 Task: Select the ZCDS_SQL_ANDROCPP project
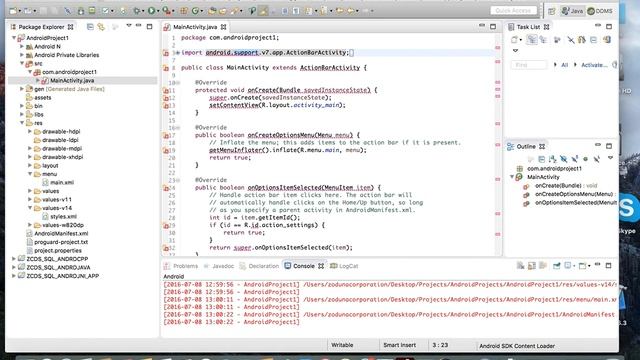(x=57, y=259)
